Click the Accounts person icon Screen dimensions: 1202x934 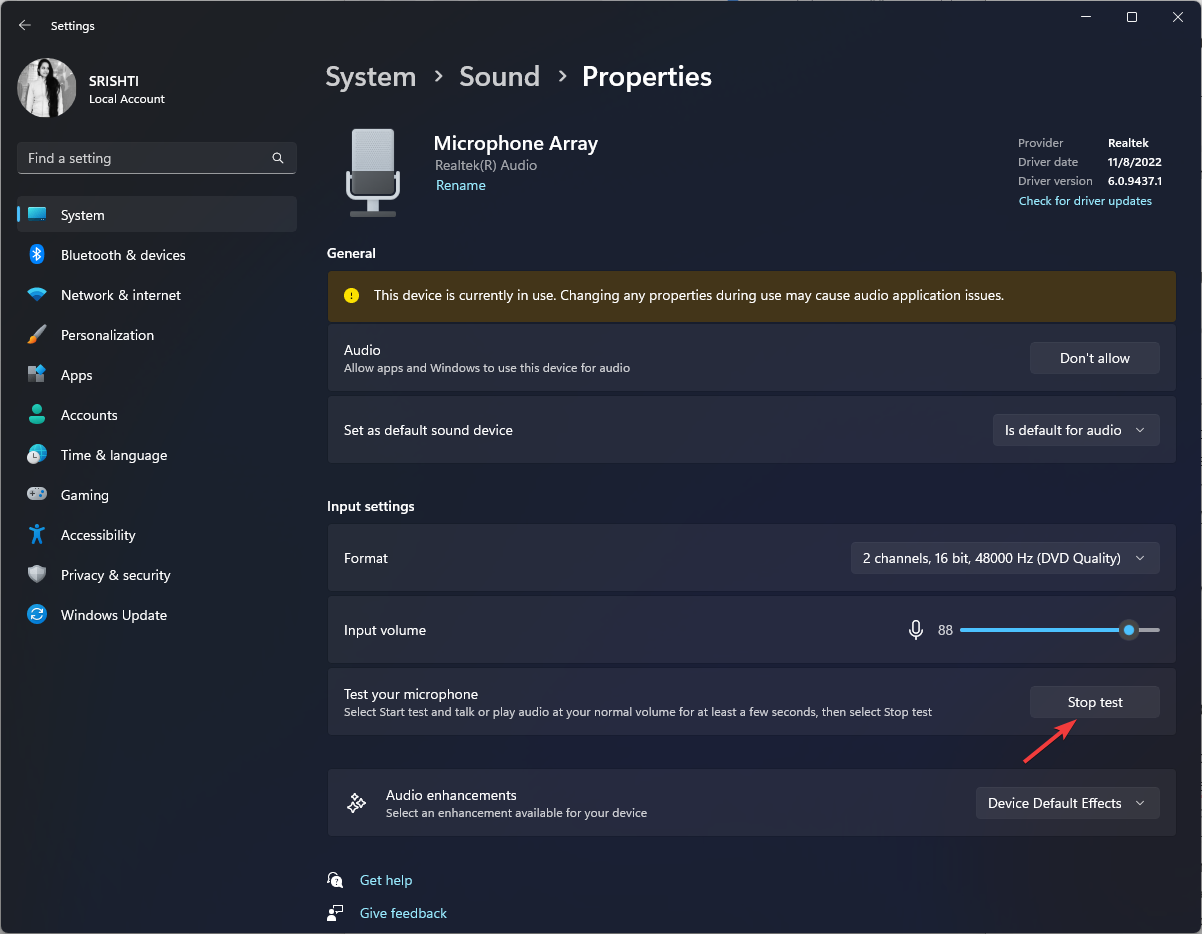pyautogui.click(x=37, y=415)
